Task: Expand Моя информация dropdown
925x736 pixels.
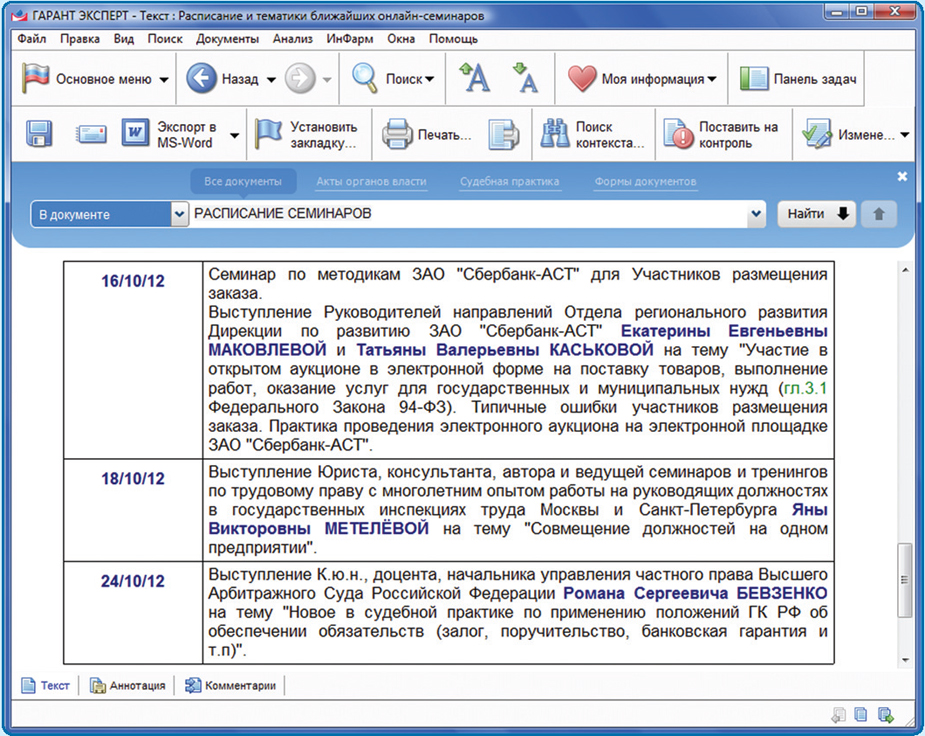Action: [712, 80]
